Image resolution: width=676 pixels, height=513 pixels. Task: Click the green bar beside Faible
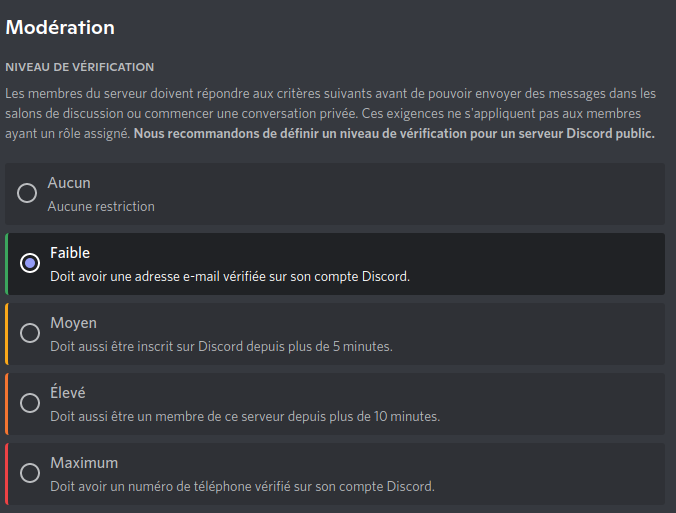point(6,264)
